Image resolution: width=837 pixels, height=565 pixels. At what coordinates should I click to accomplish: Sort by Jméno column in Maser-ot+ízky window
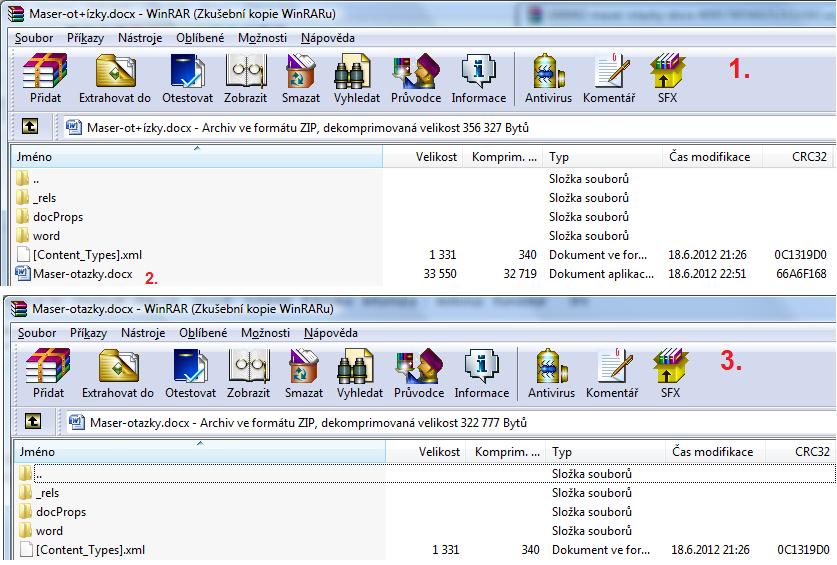(x=196, y=156)
